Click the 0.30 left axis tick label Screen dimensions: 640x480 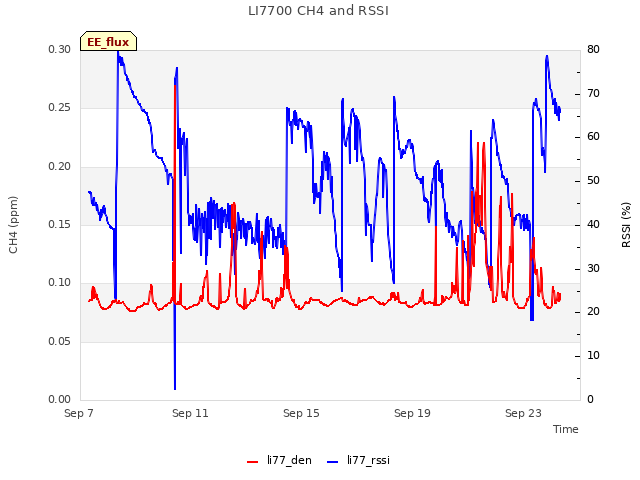[x=60, y=49]
